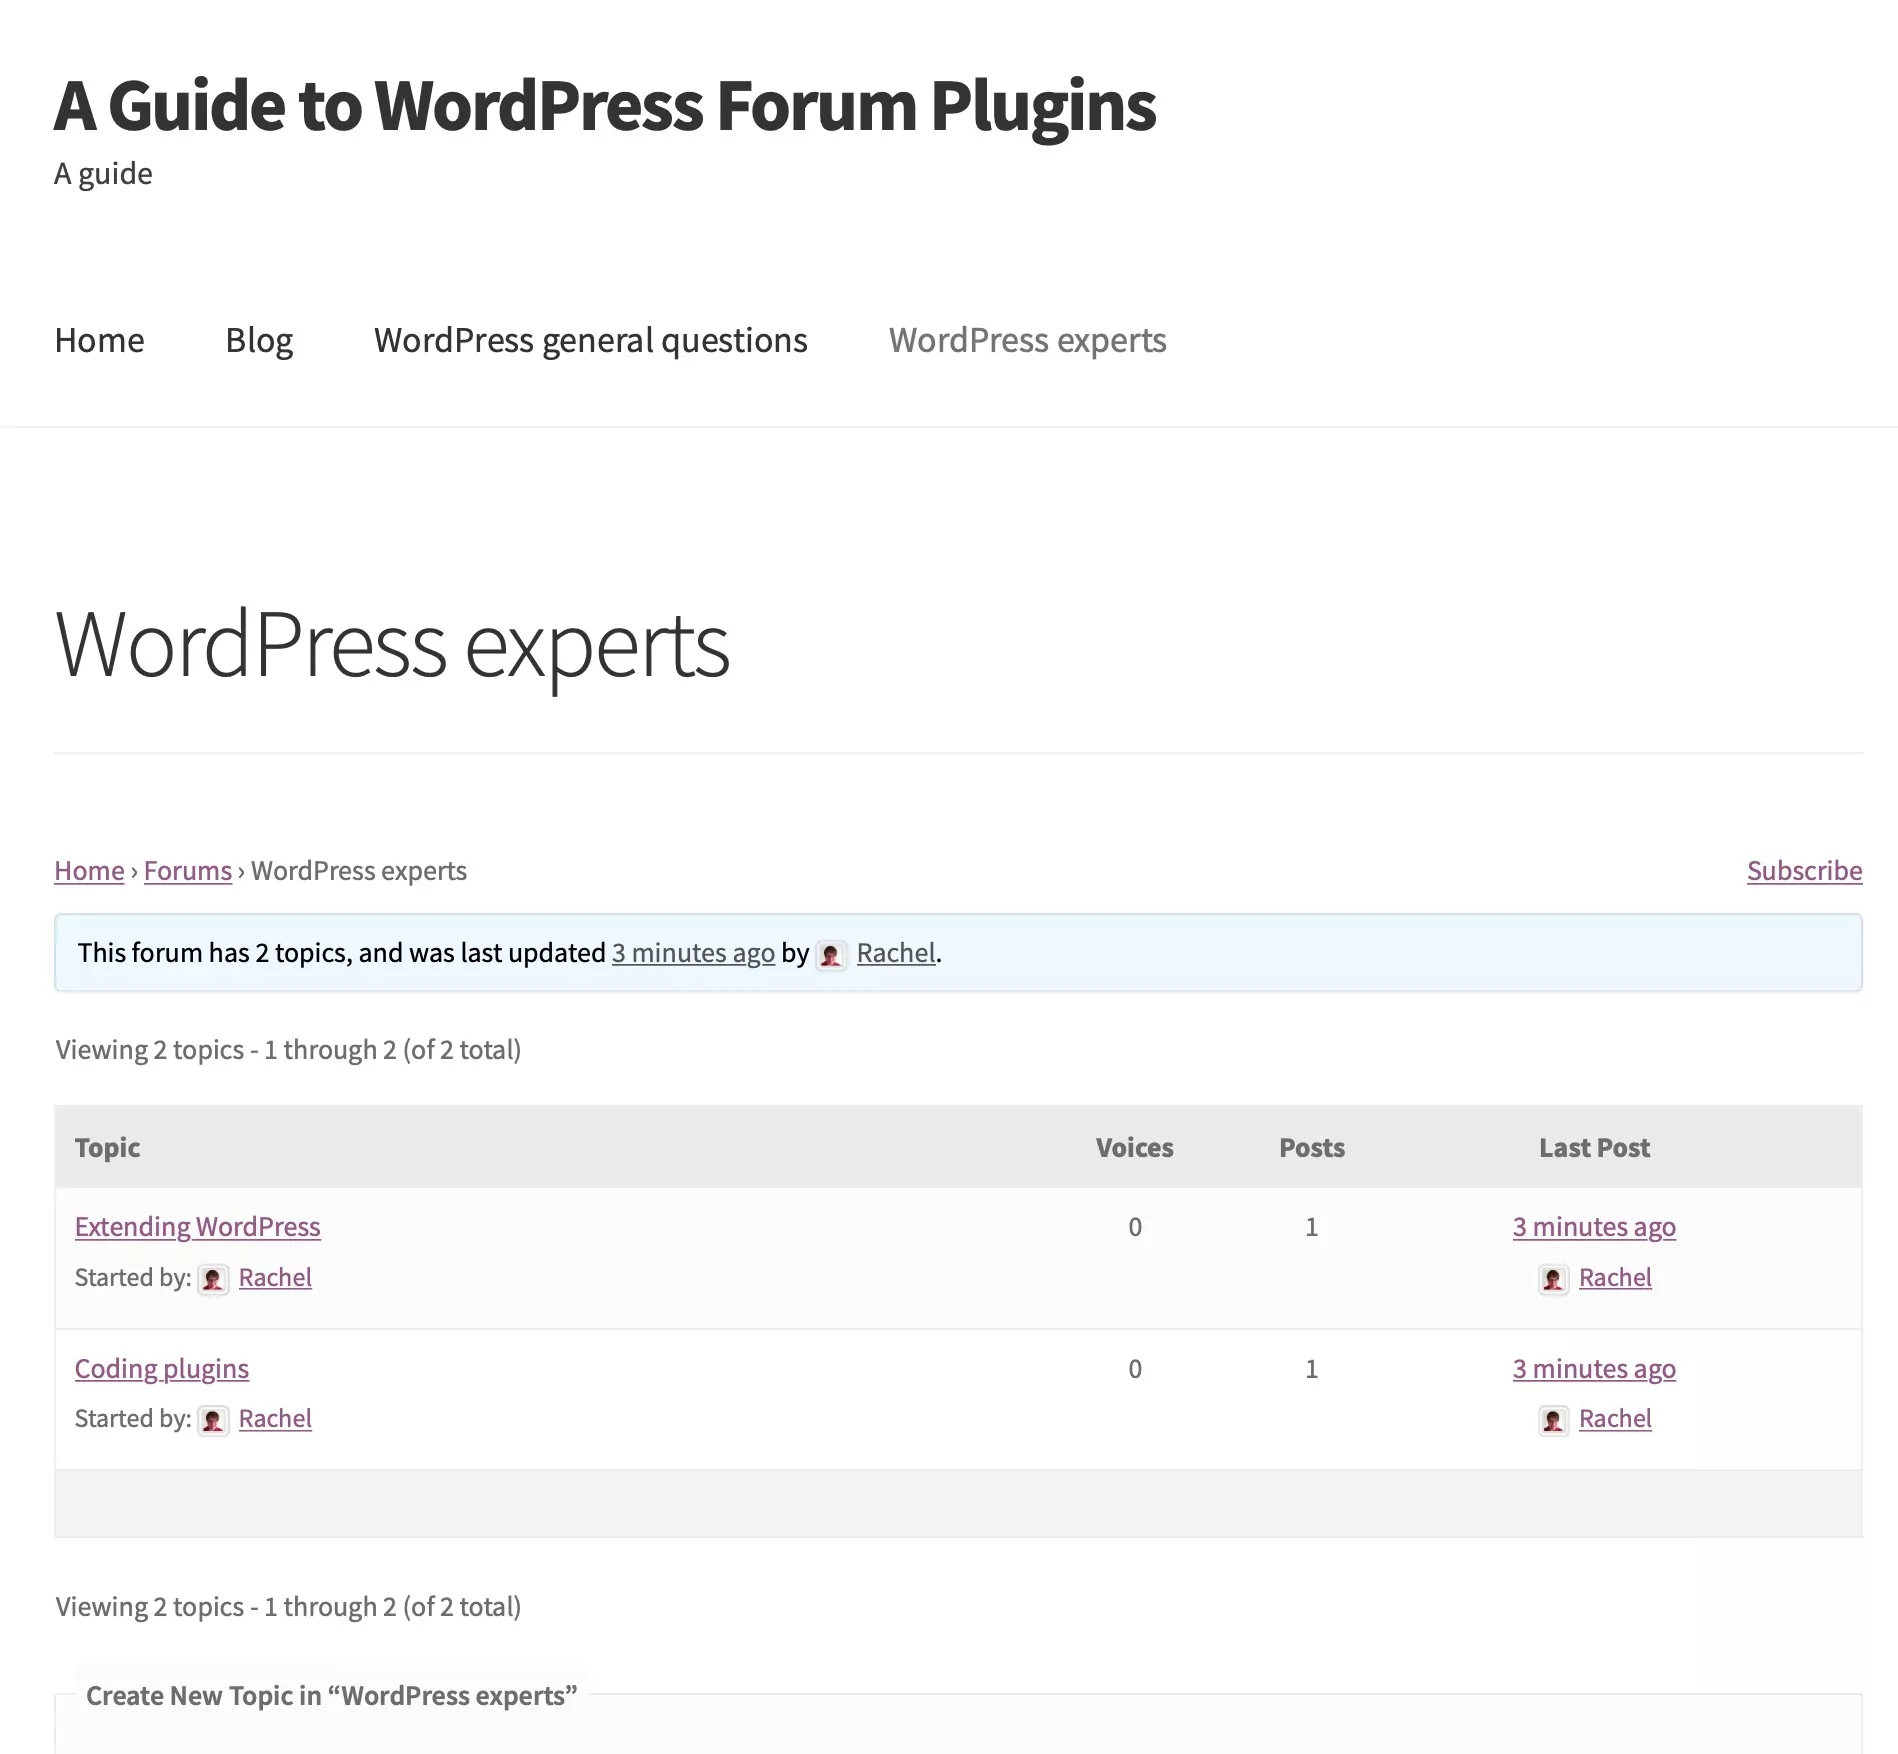The image size is (1898, 1754).
Task: Click the Home breadcrumb link
Action: 89,870
